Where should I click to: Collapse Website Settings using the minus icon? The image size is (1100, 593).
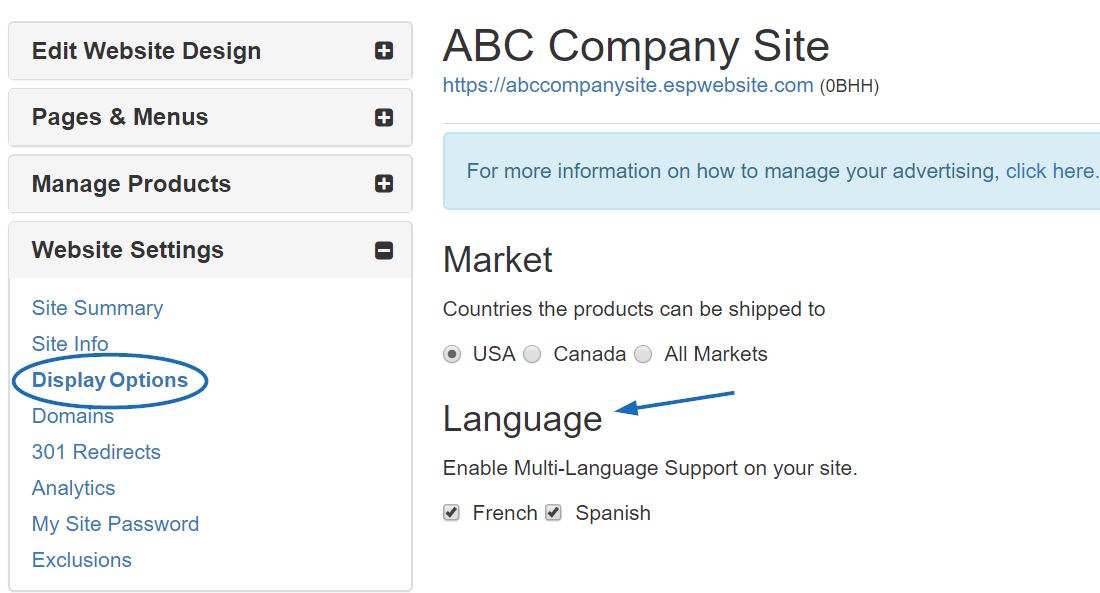(x=384, y=251)
